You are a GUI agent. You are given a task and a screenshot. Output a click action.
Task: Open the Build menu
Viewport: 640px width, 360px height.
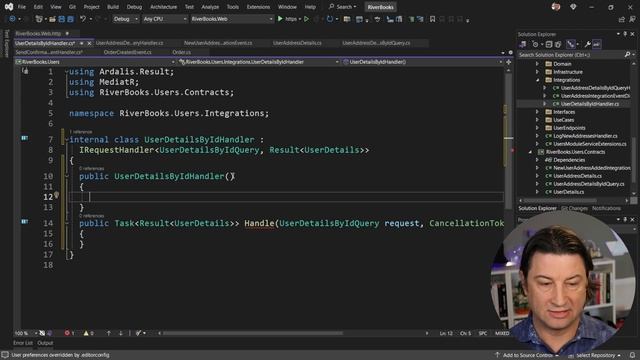pyautogui.click(x=113, y=7)
